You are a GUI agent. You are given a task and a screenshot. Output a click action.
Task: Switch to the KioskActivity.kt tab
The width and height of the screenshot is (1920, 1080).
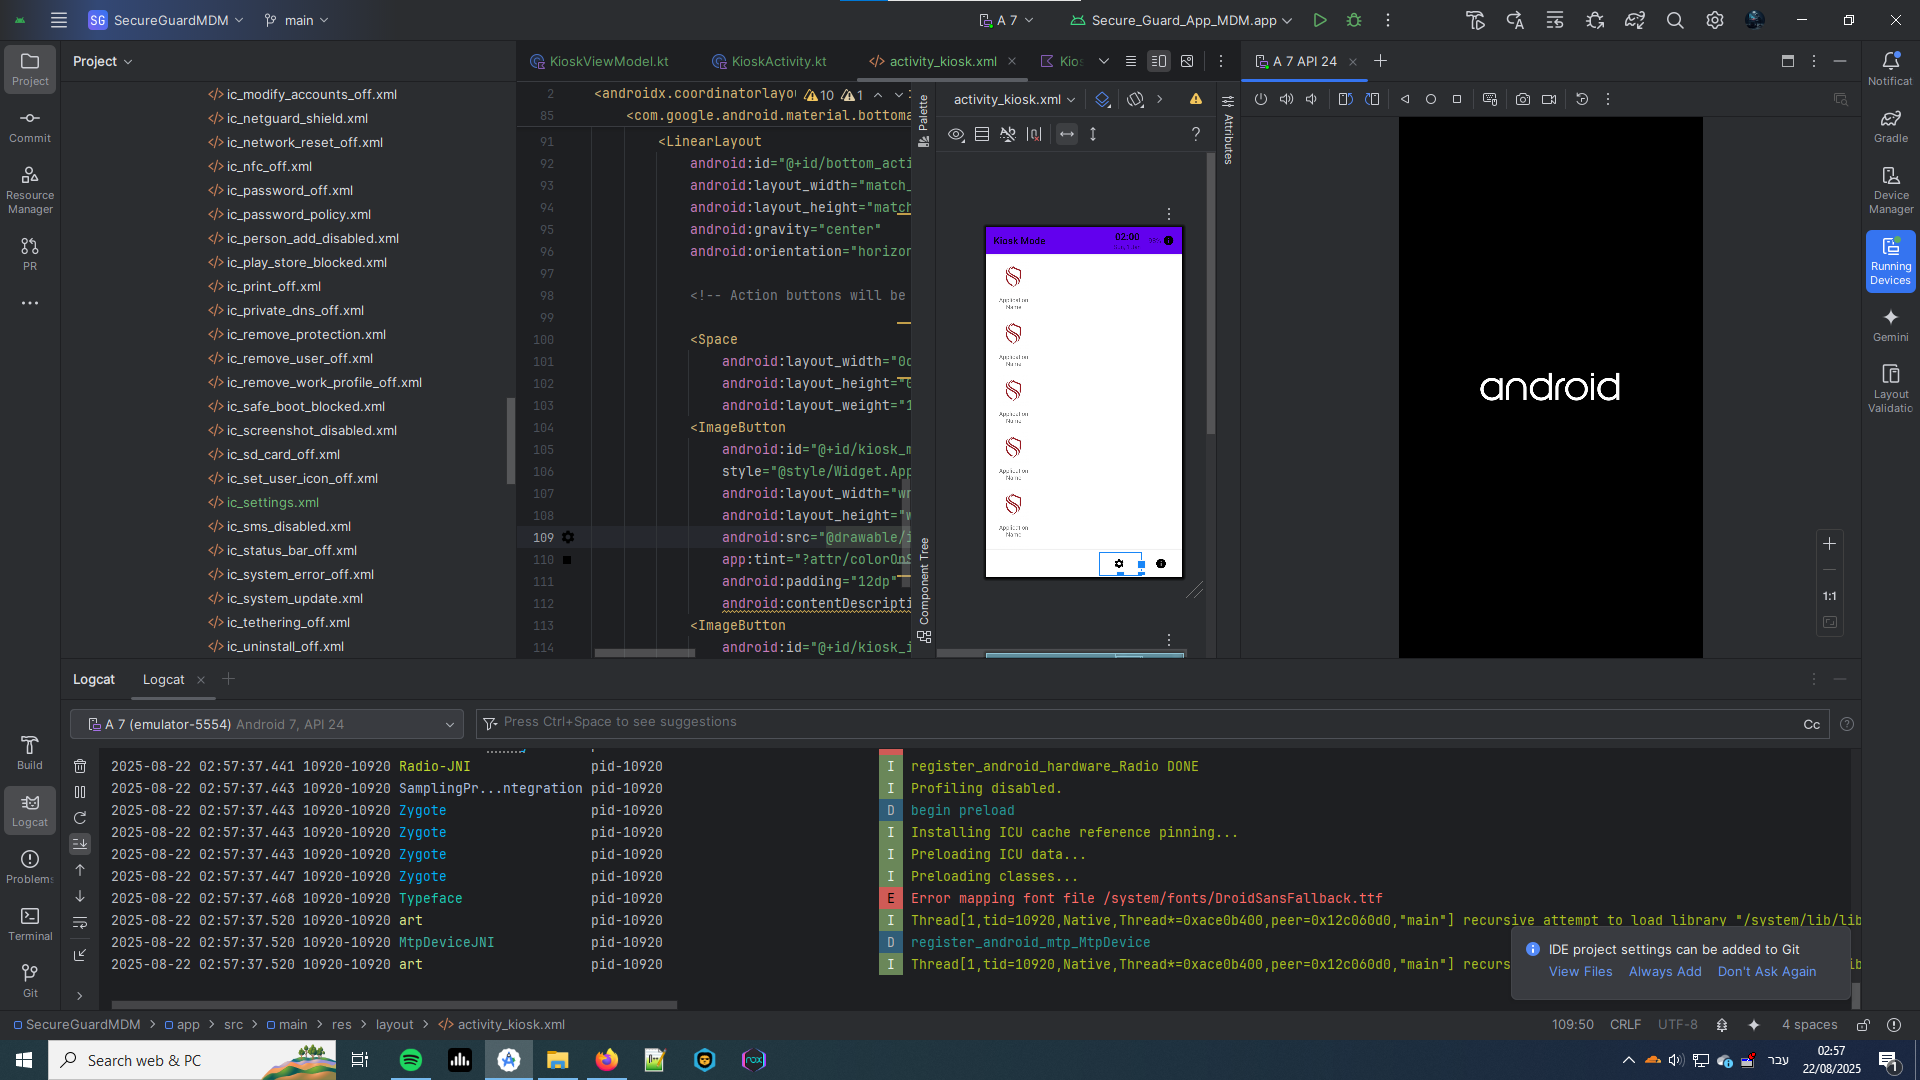pyautogui.click(x=770, y=61)
